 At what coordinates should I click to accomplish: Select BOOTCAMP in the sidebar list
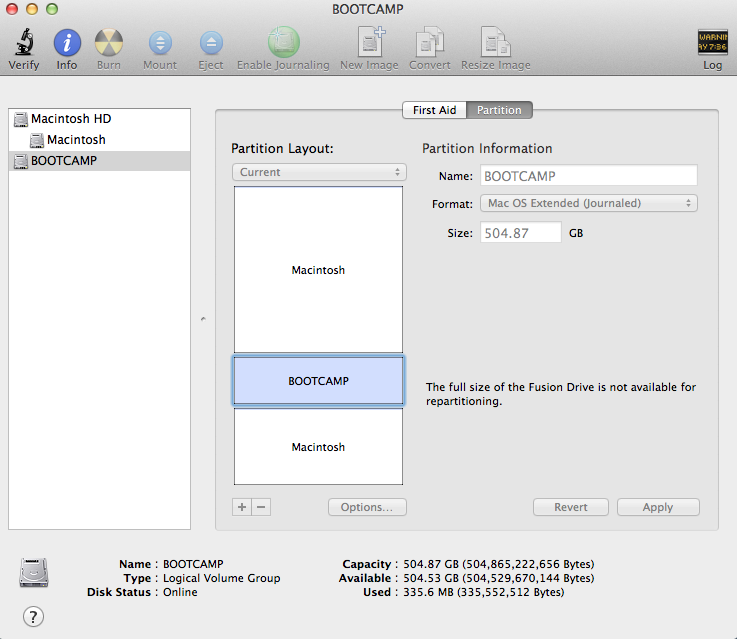[x=100, y=161]
